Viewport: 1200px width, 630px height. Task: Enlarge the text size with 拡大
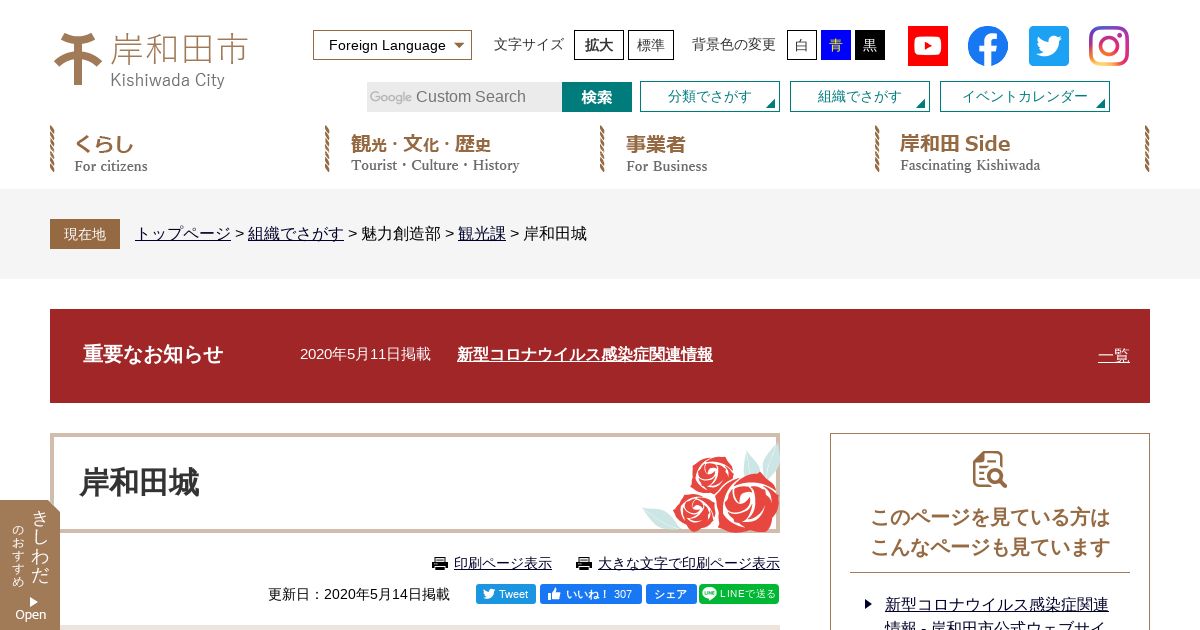pyautogui.click(x=599, y=45)
